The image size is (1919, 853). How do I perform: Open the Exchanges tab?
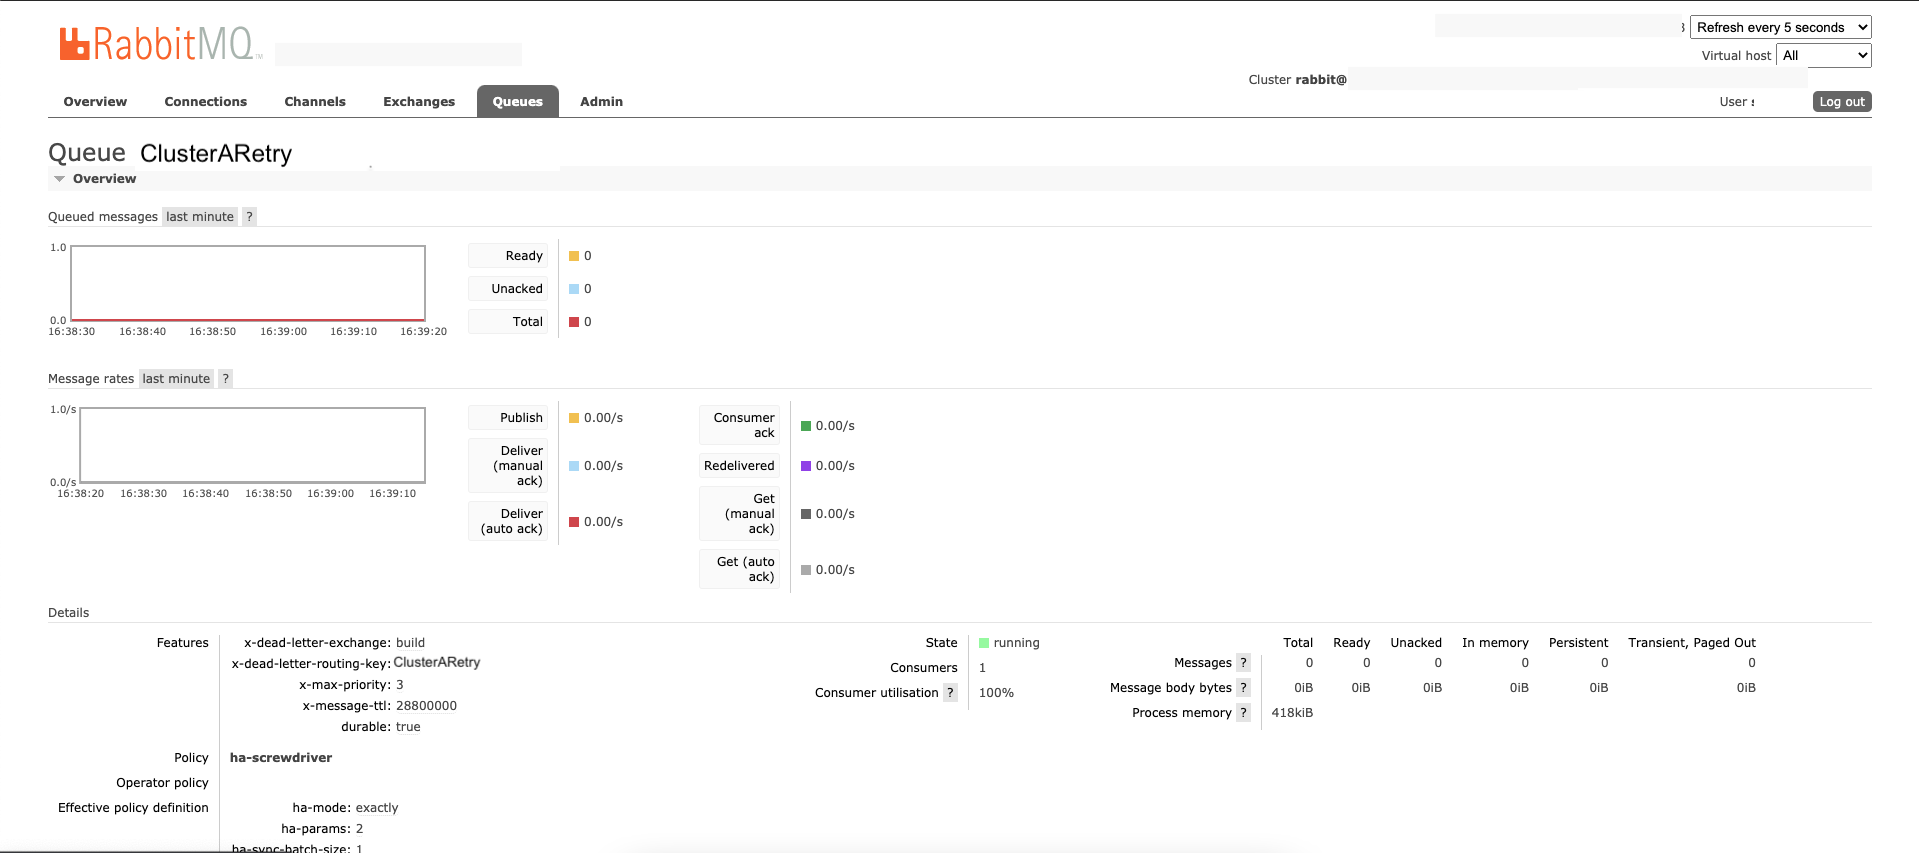(419, 102)
